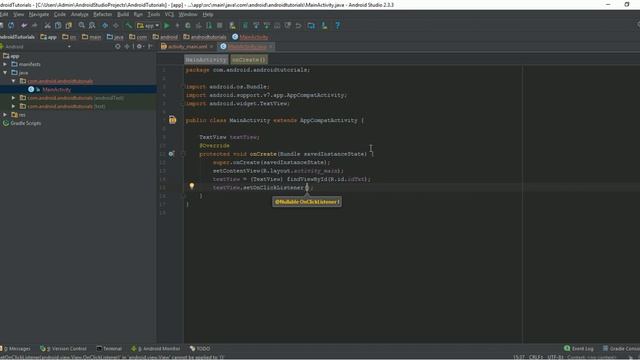The image size is (640, 360).
Task: Open the TODO tool window
Action: point(200,349)
